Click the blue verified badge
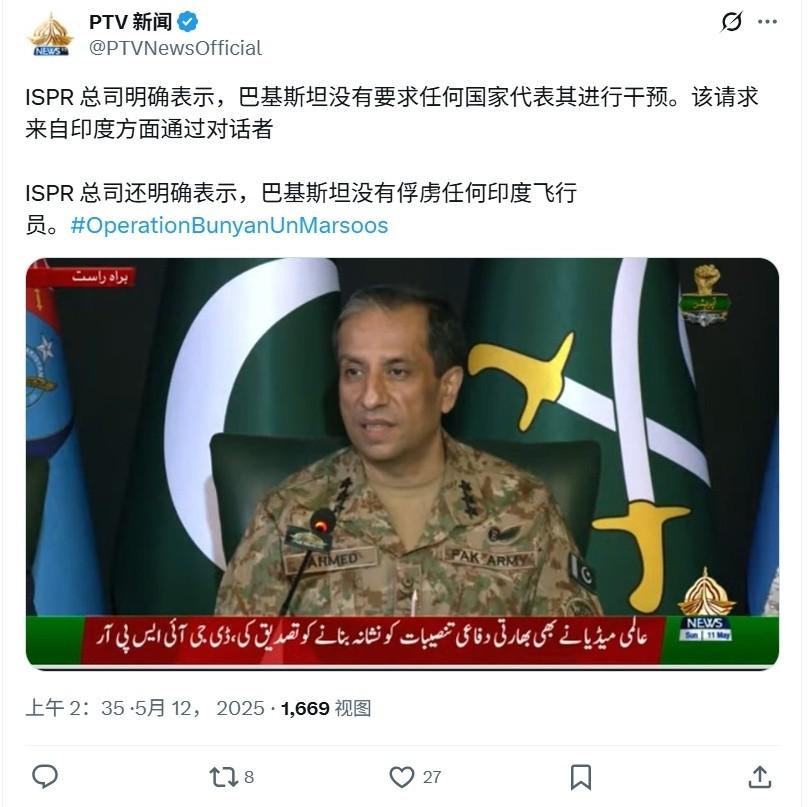This screenshot has height=807, width=811. point(188,22)
